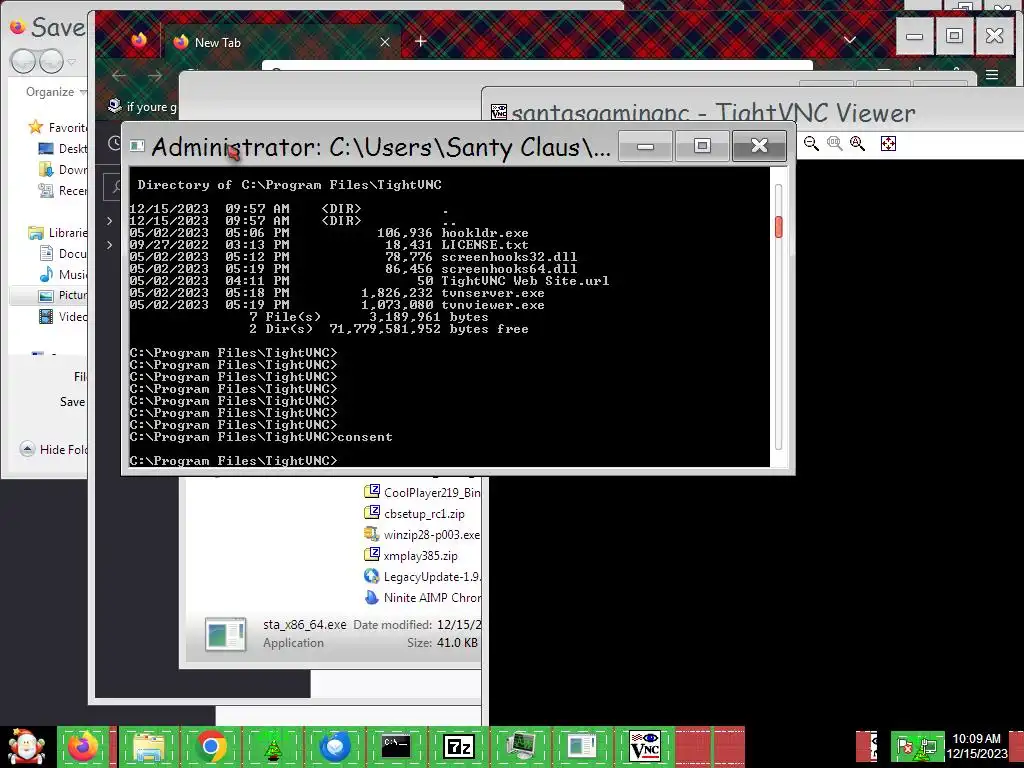Select Documents in the Save dialog sidebar
The width and height of the screenshot is (1024, 768).
pyautogui.click(x=63, y=253)
